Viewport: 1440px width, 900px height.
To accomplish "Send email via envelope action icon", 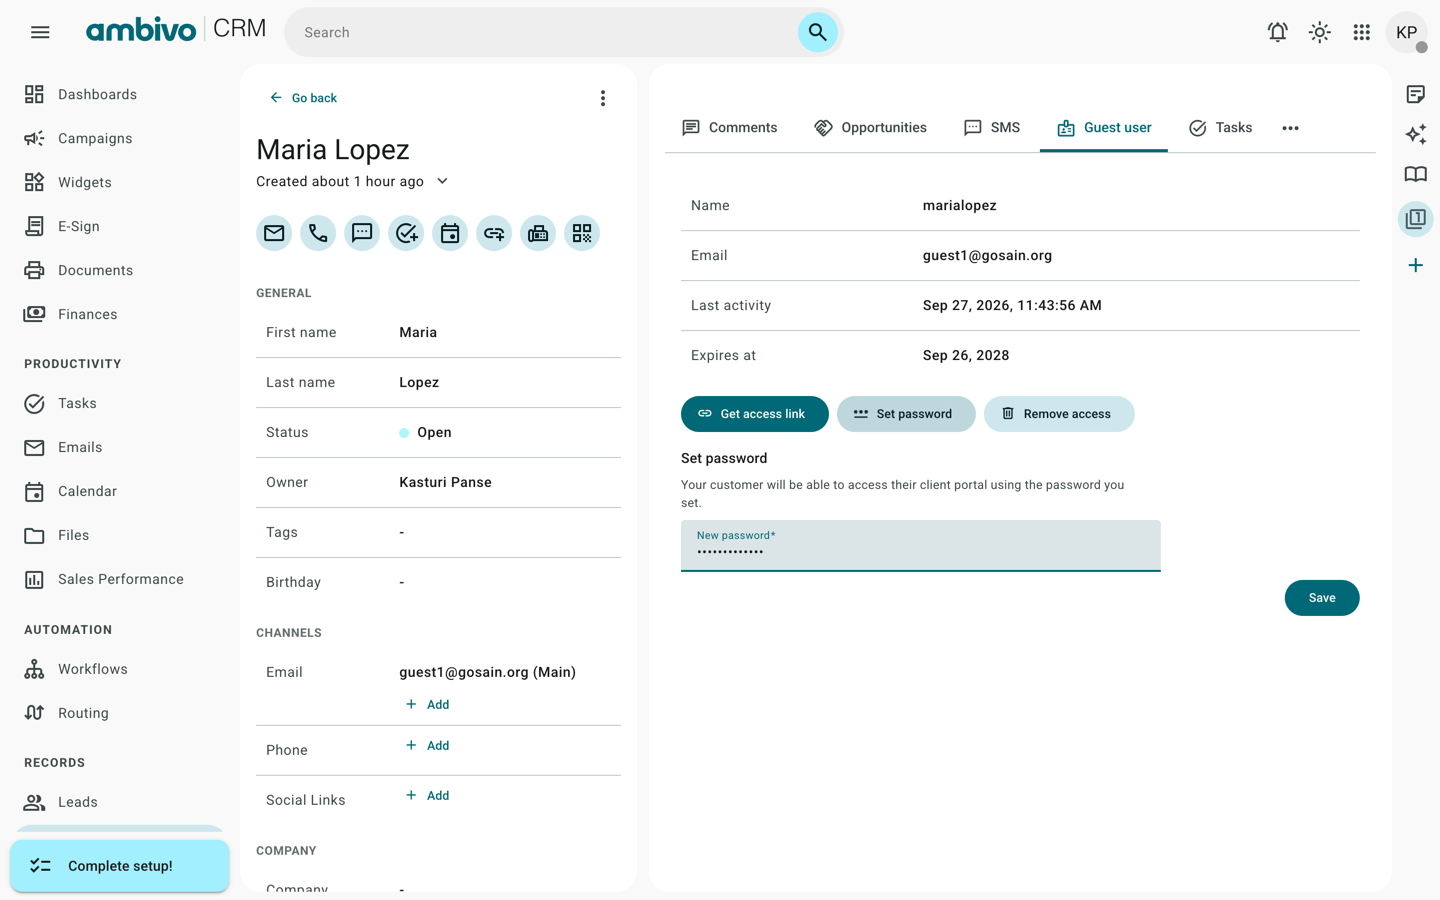I will pos(274,233).
